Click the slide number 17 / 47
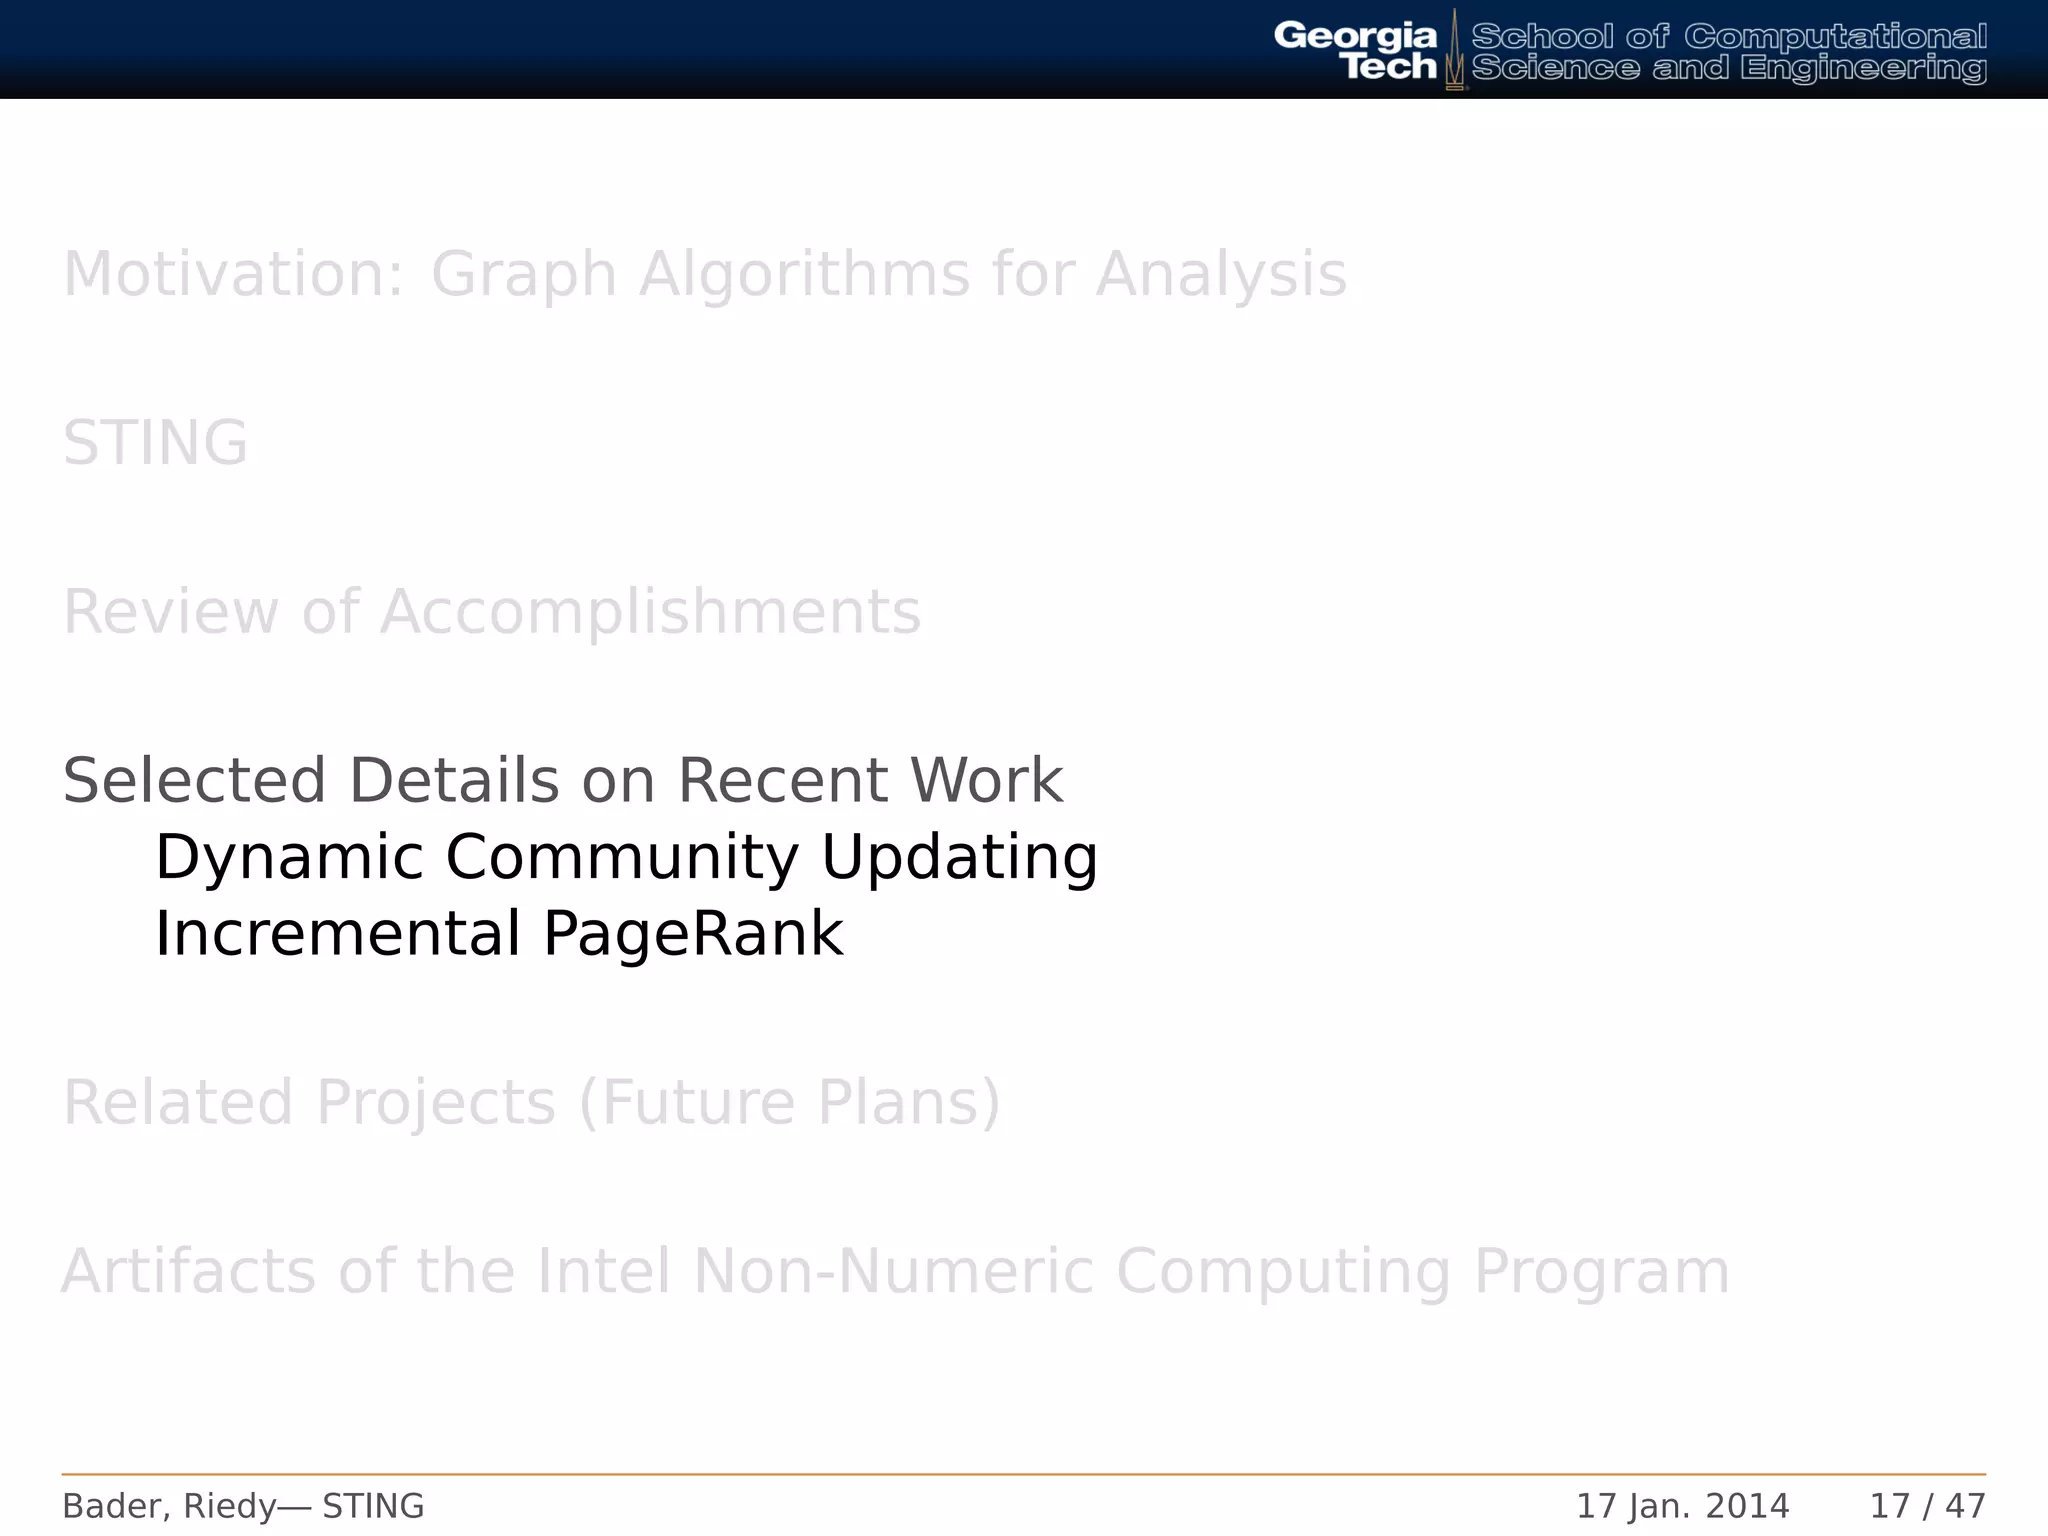The image size is (2048, 1536). [x=1928, y=1506]
